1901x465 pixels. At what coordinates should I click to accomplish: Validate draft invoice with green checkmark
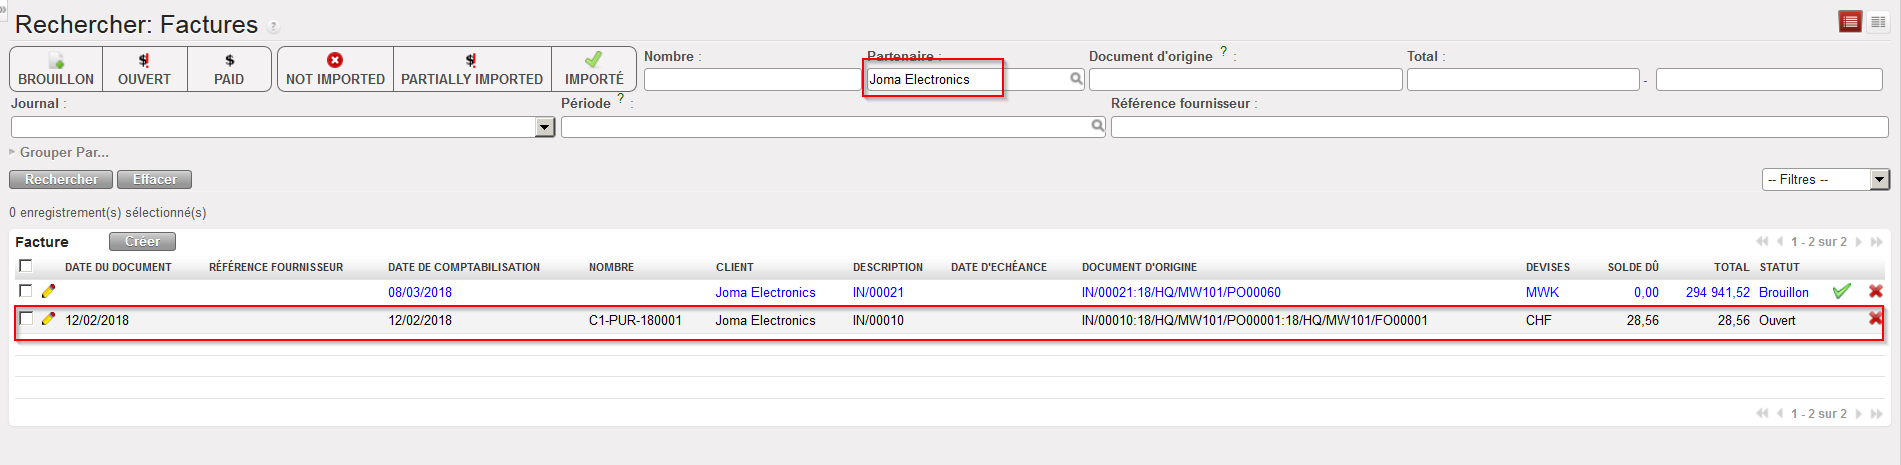(x=1841, y=291)
